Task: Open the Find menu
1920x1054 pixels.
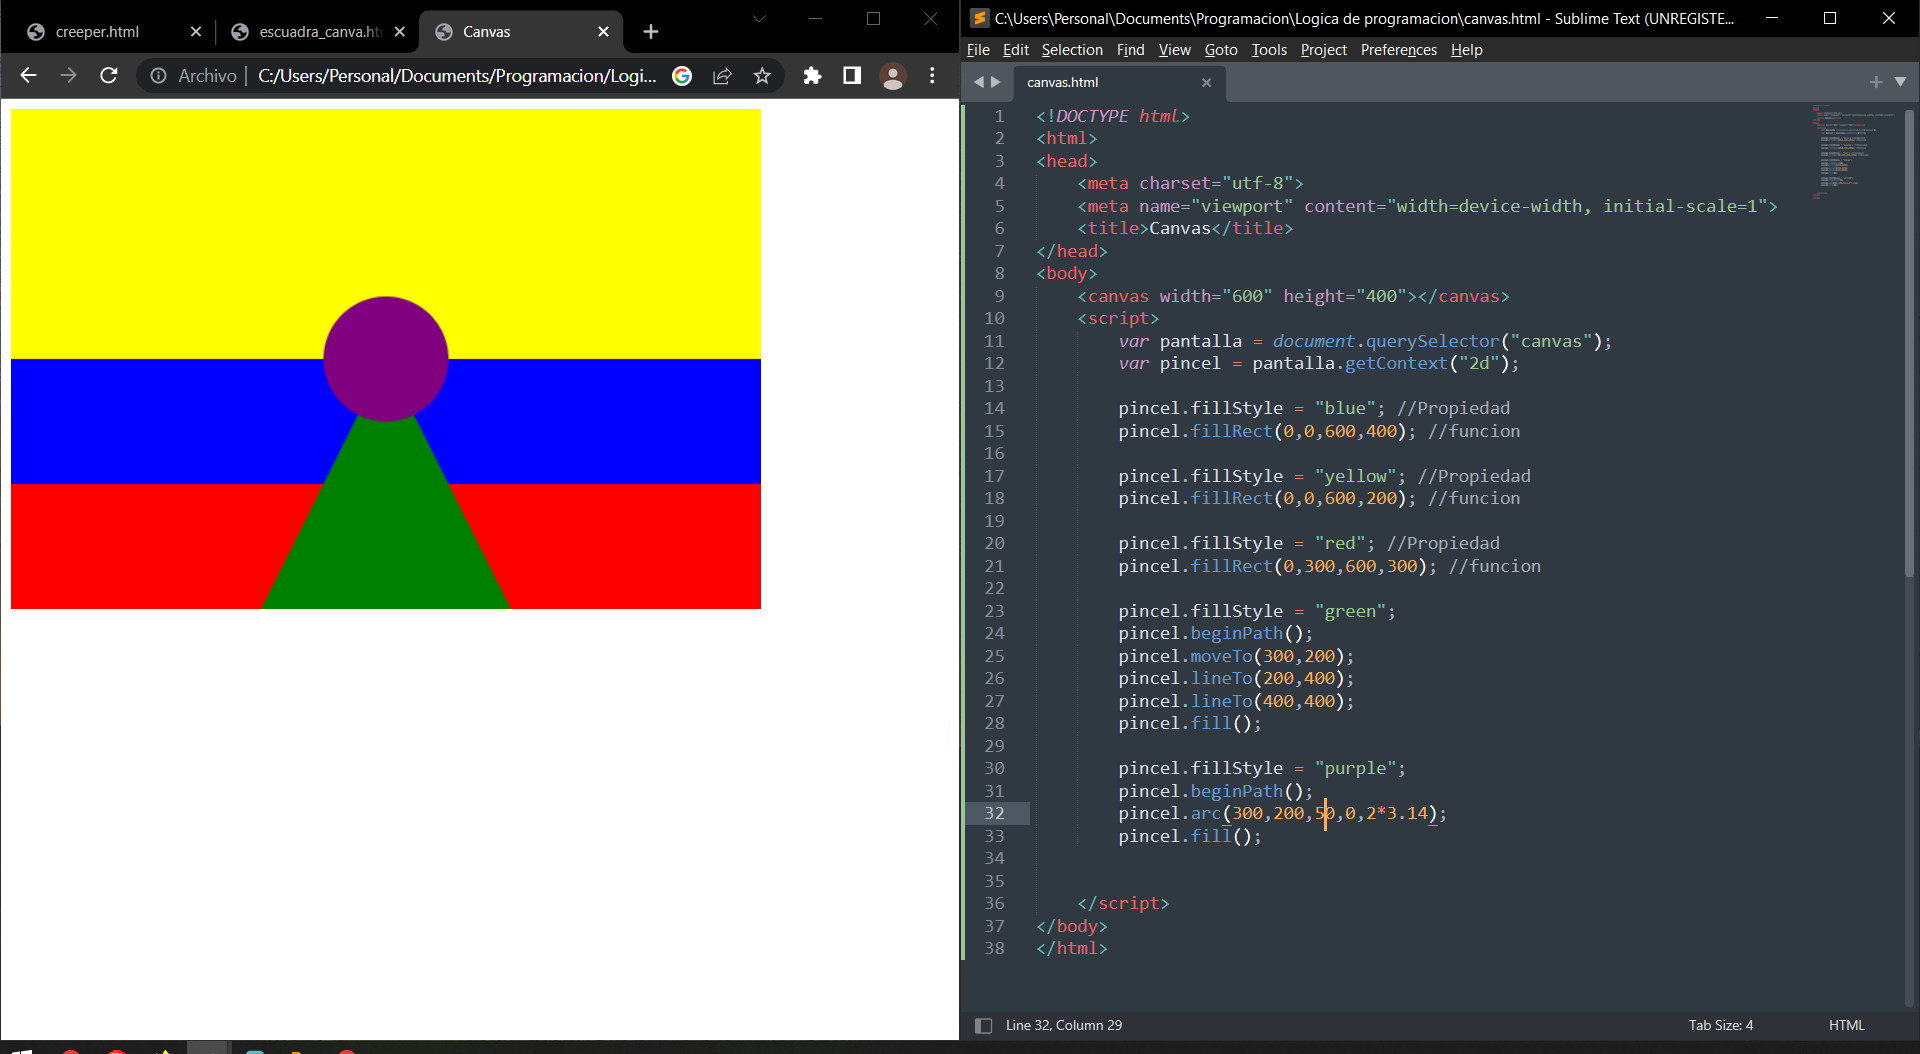Action: click(x=1131, y=50)
